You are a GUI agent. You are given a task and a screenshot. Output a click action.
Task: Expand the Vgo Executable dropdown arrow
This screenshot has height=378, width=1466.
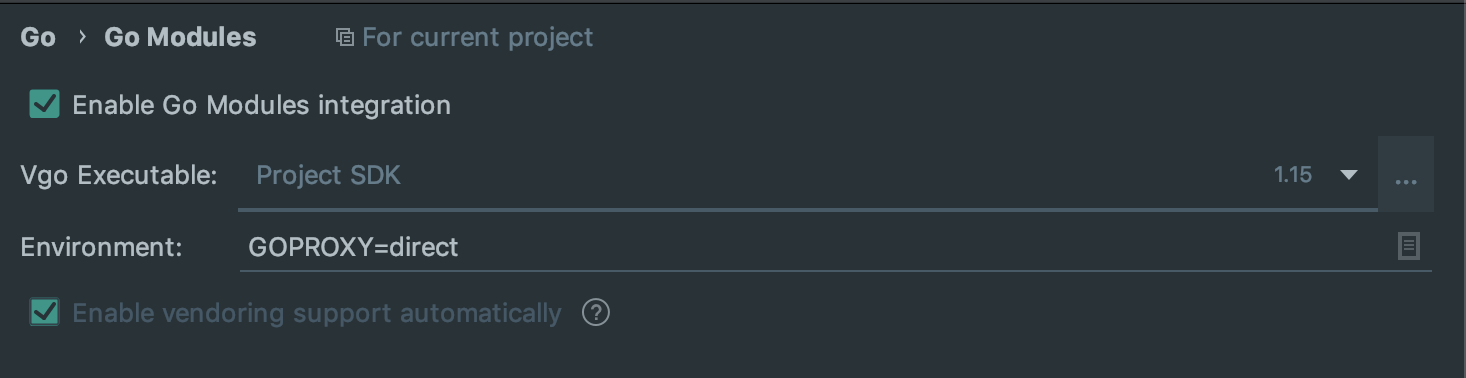(x=1348, y=175)
